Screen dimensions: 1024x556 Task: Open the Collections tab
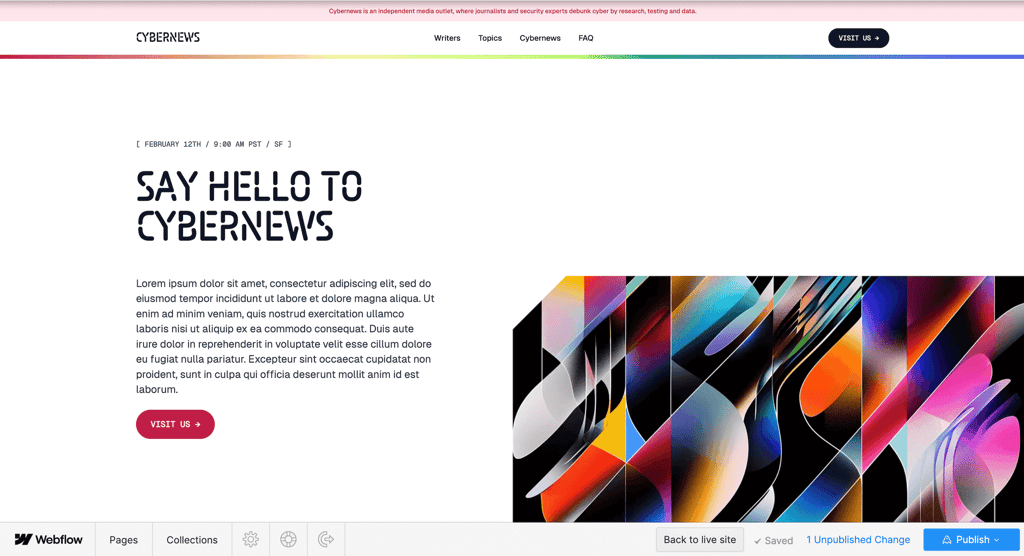pos(192,540)
